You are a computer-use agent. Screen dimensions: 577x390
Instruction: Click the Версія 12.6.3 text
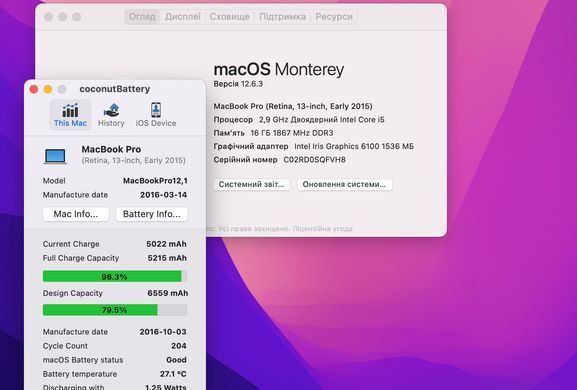point(238,84)
